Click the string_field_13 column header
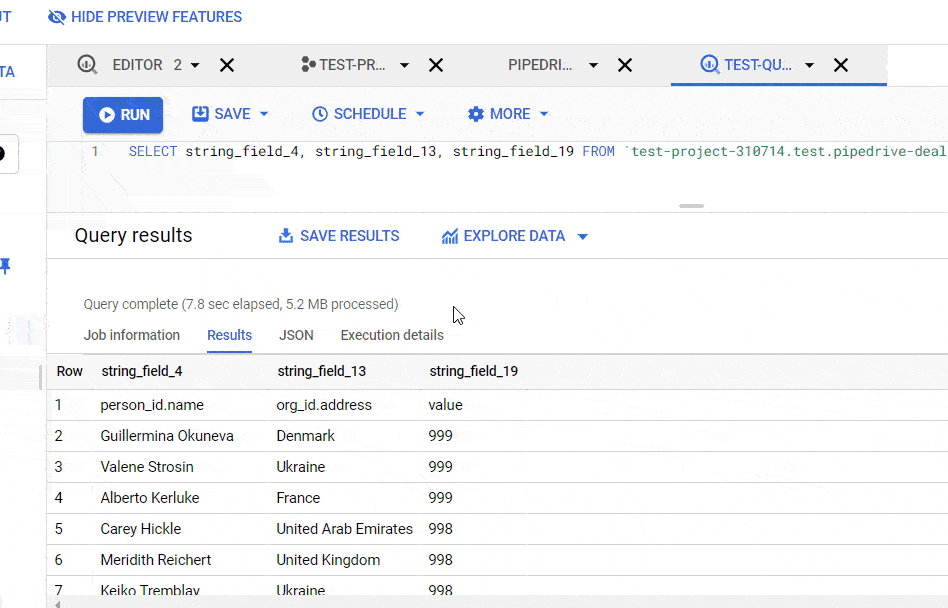The height and width of the screenshot is (608, 948). click(322, 371)
